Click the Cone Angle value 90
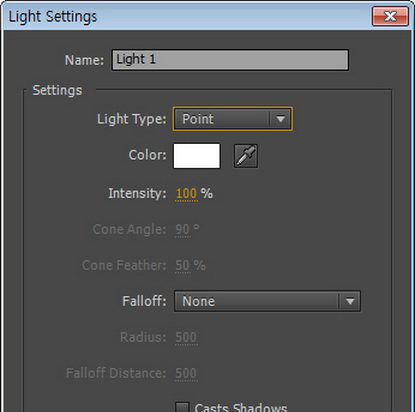The image size is (415, 412). (183, 229)
